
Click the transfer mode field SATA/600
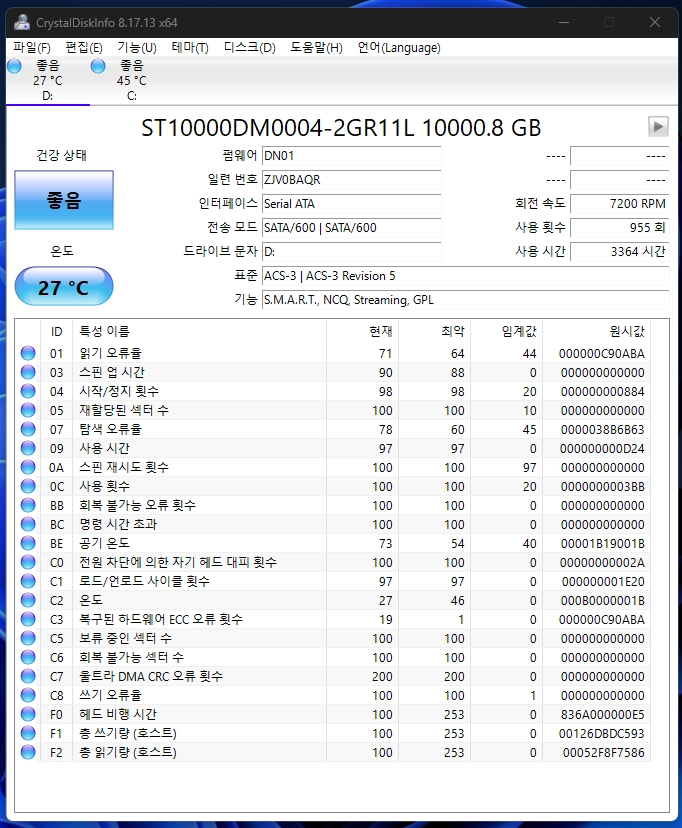point(352,228)
